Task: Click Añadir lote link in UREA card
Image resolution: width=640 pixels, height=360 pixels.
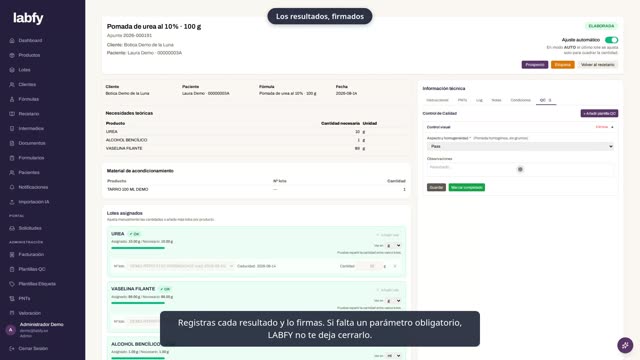Action: coord(388,235)
